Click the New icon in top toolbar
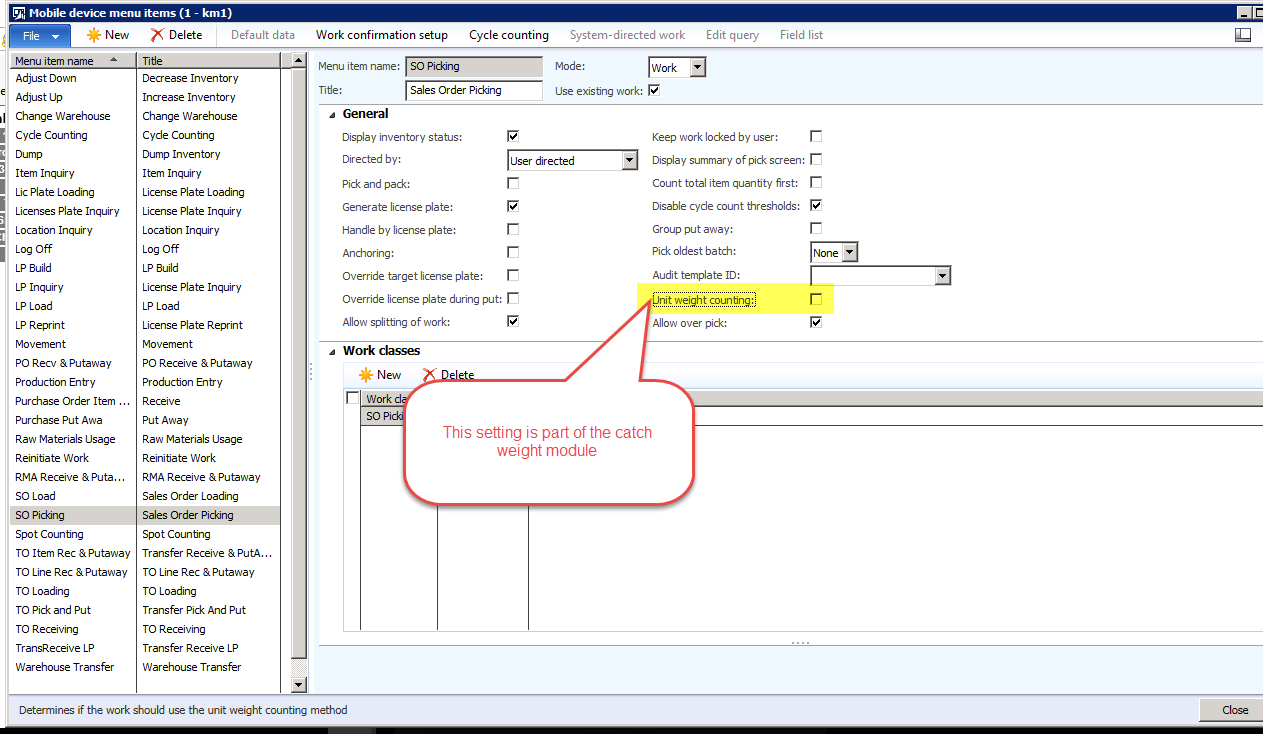 (94, 35)
